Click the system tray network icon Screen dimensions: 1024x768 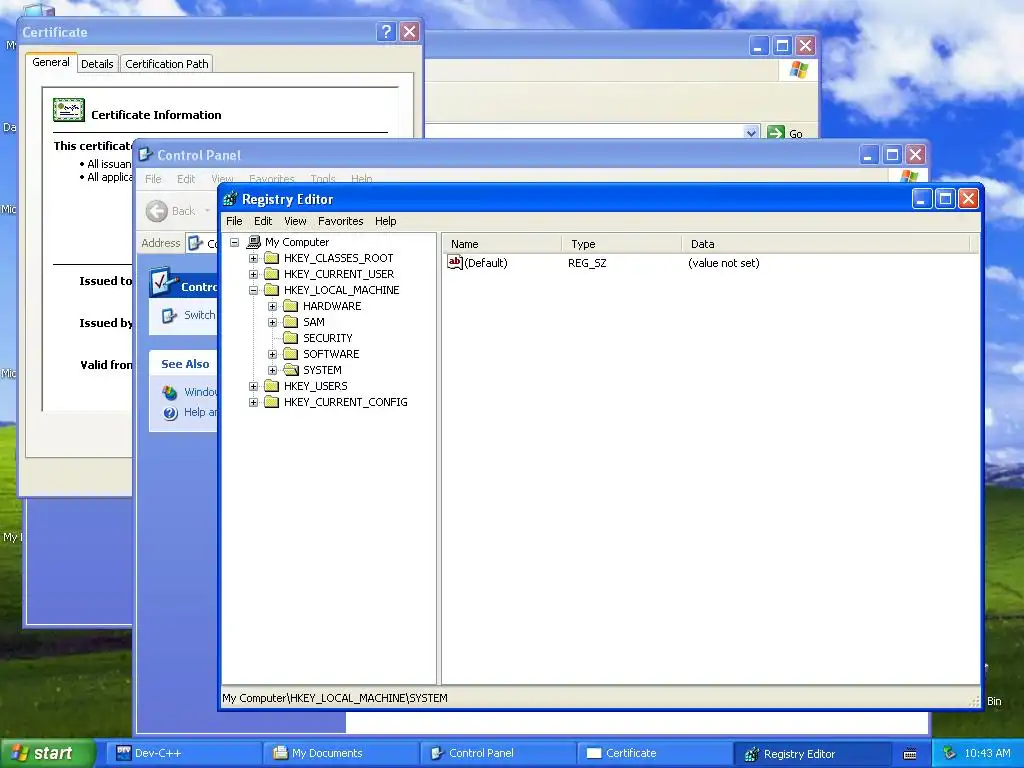[950, 754]
